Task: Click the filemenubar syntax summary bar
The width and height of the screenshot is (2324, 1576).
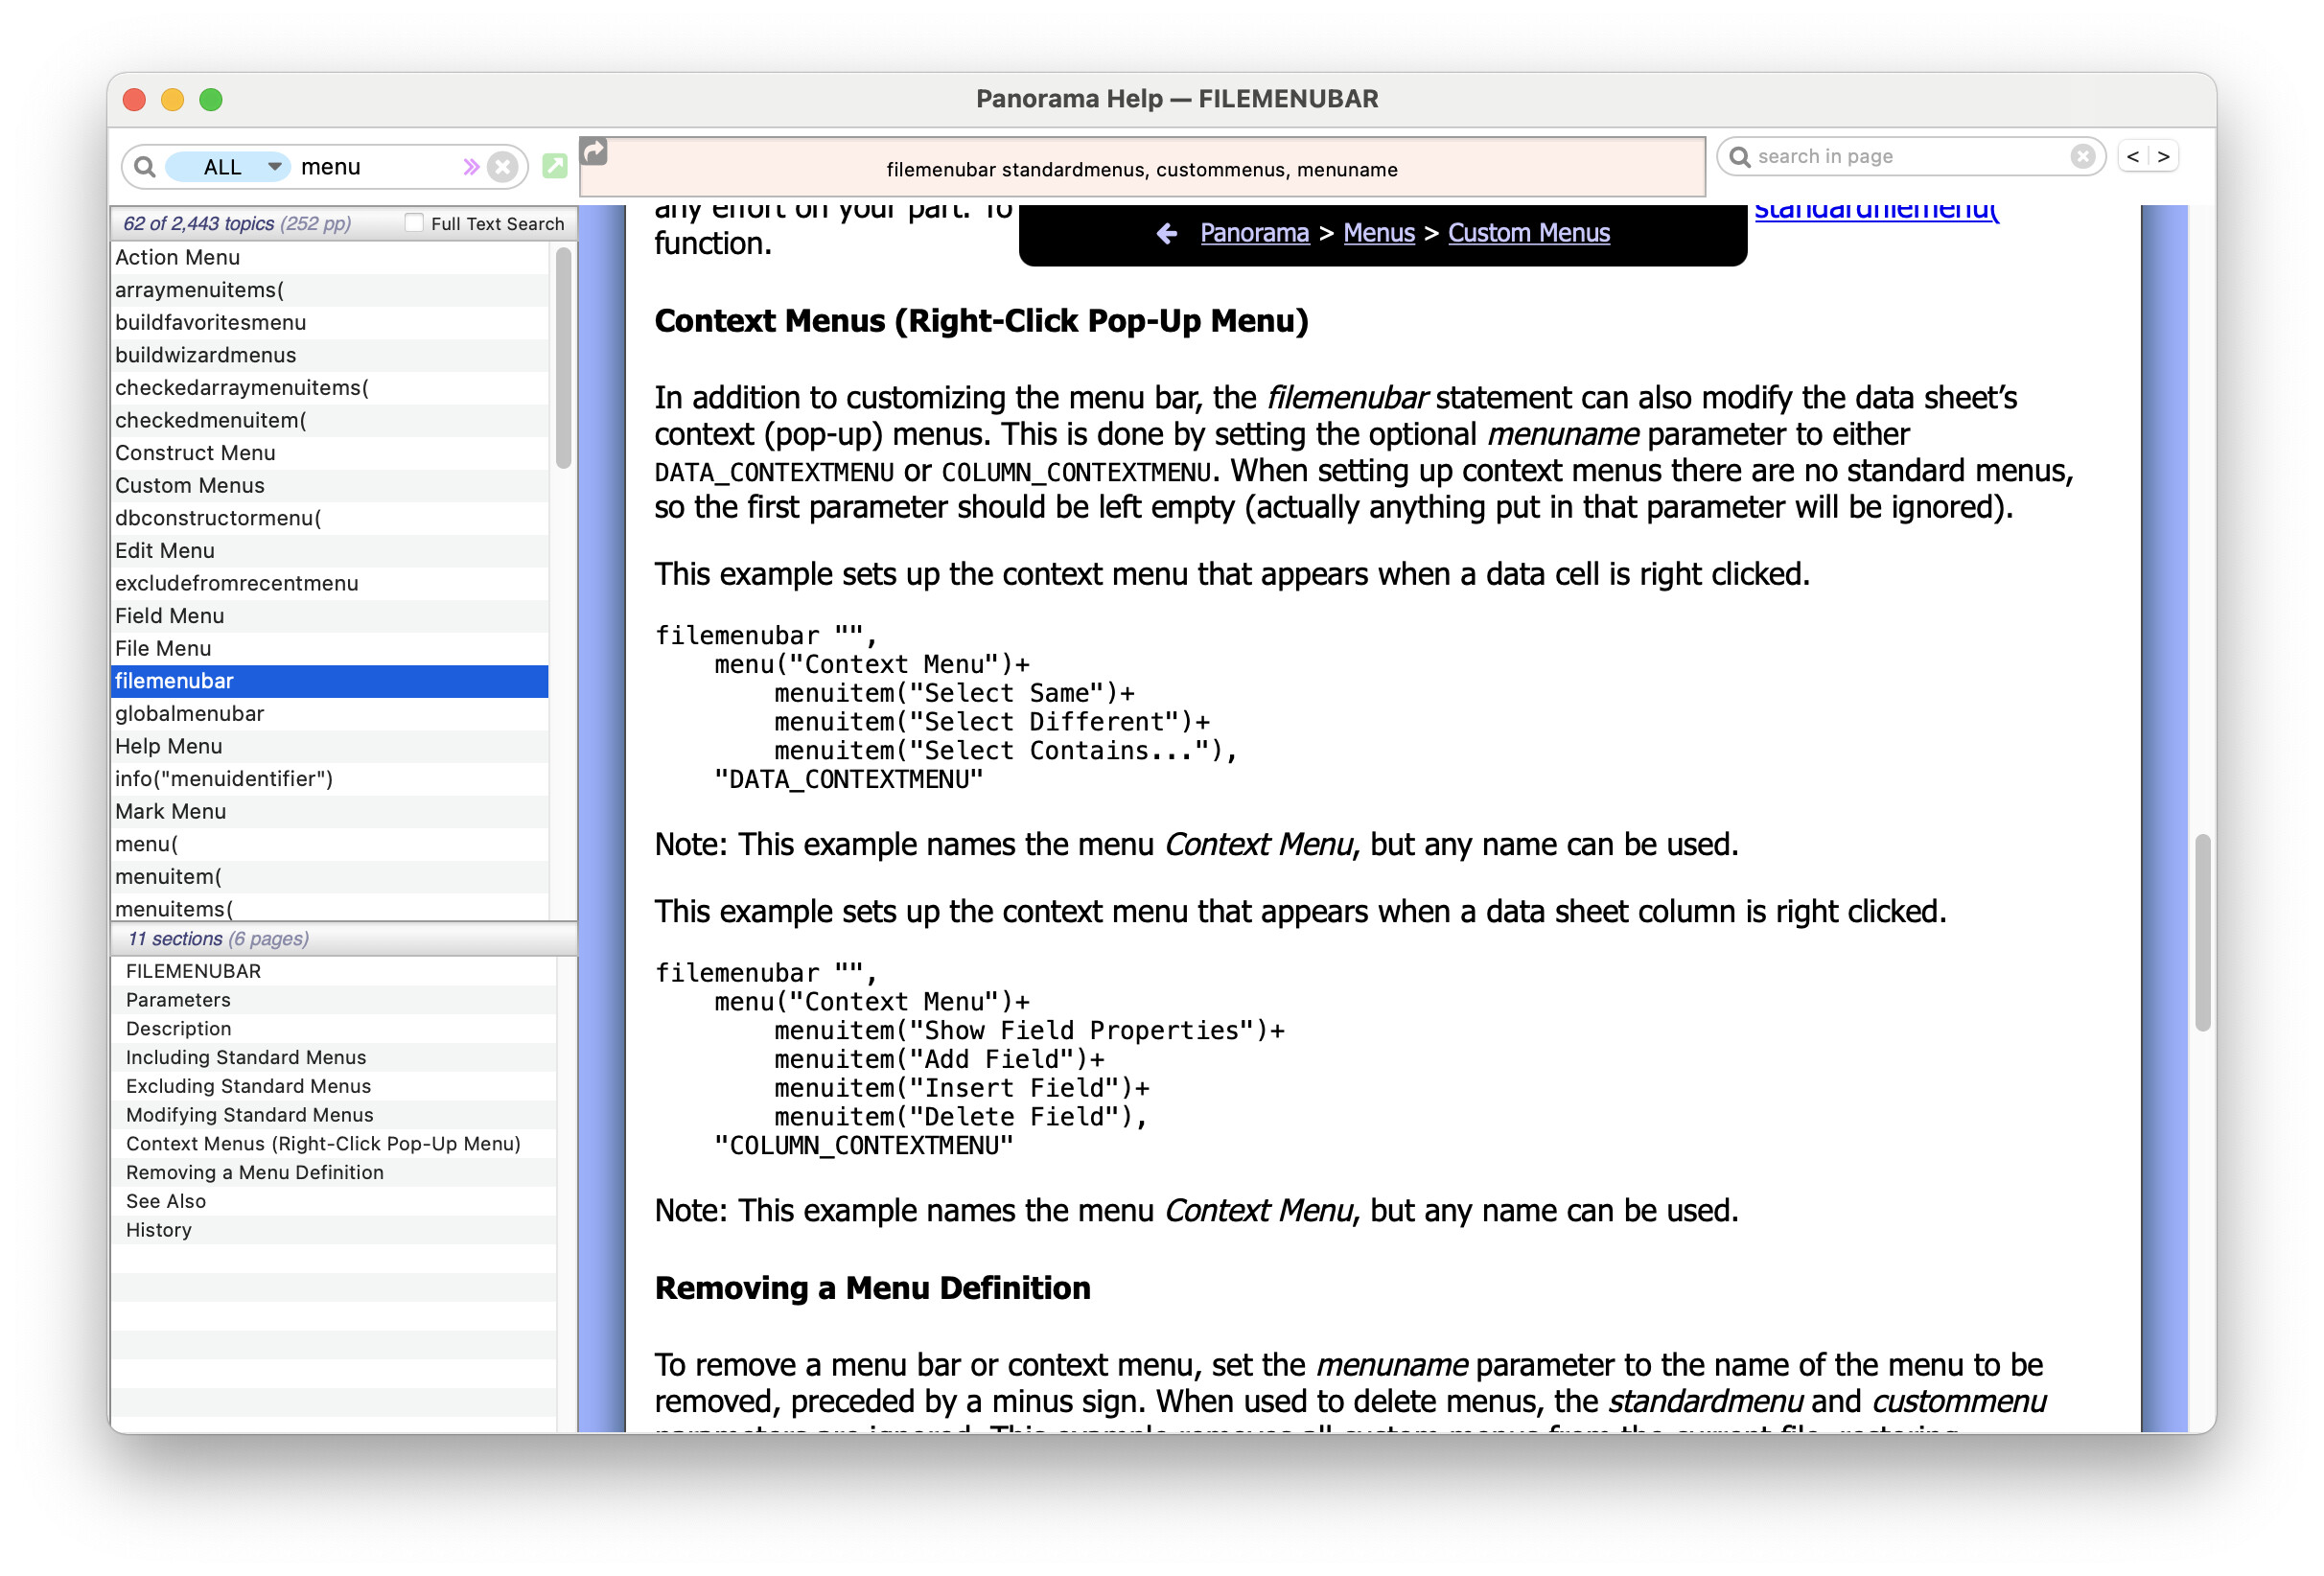Action: [1142, 169]
